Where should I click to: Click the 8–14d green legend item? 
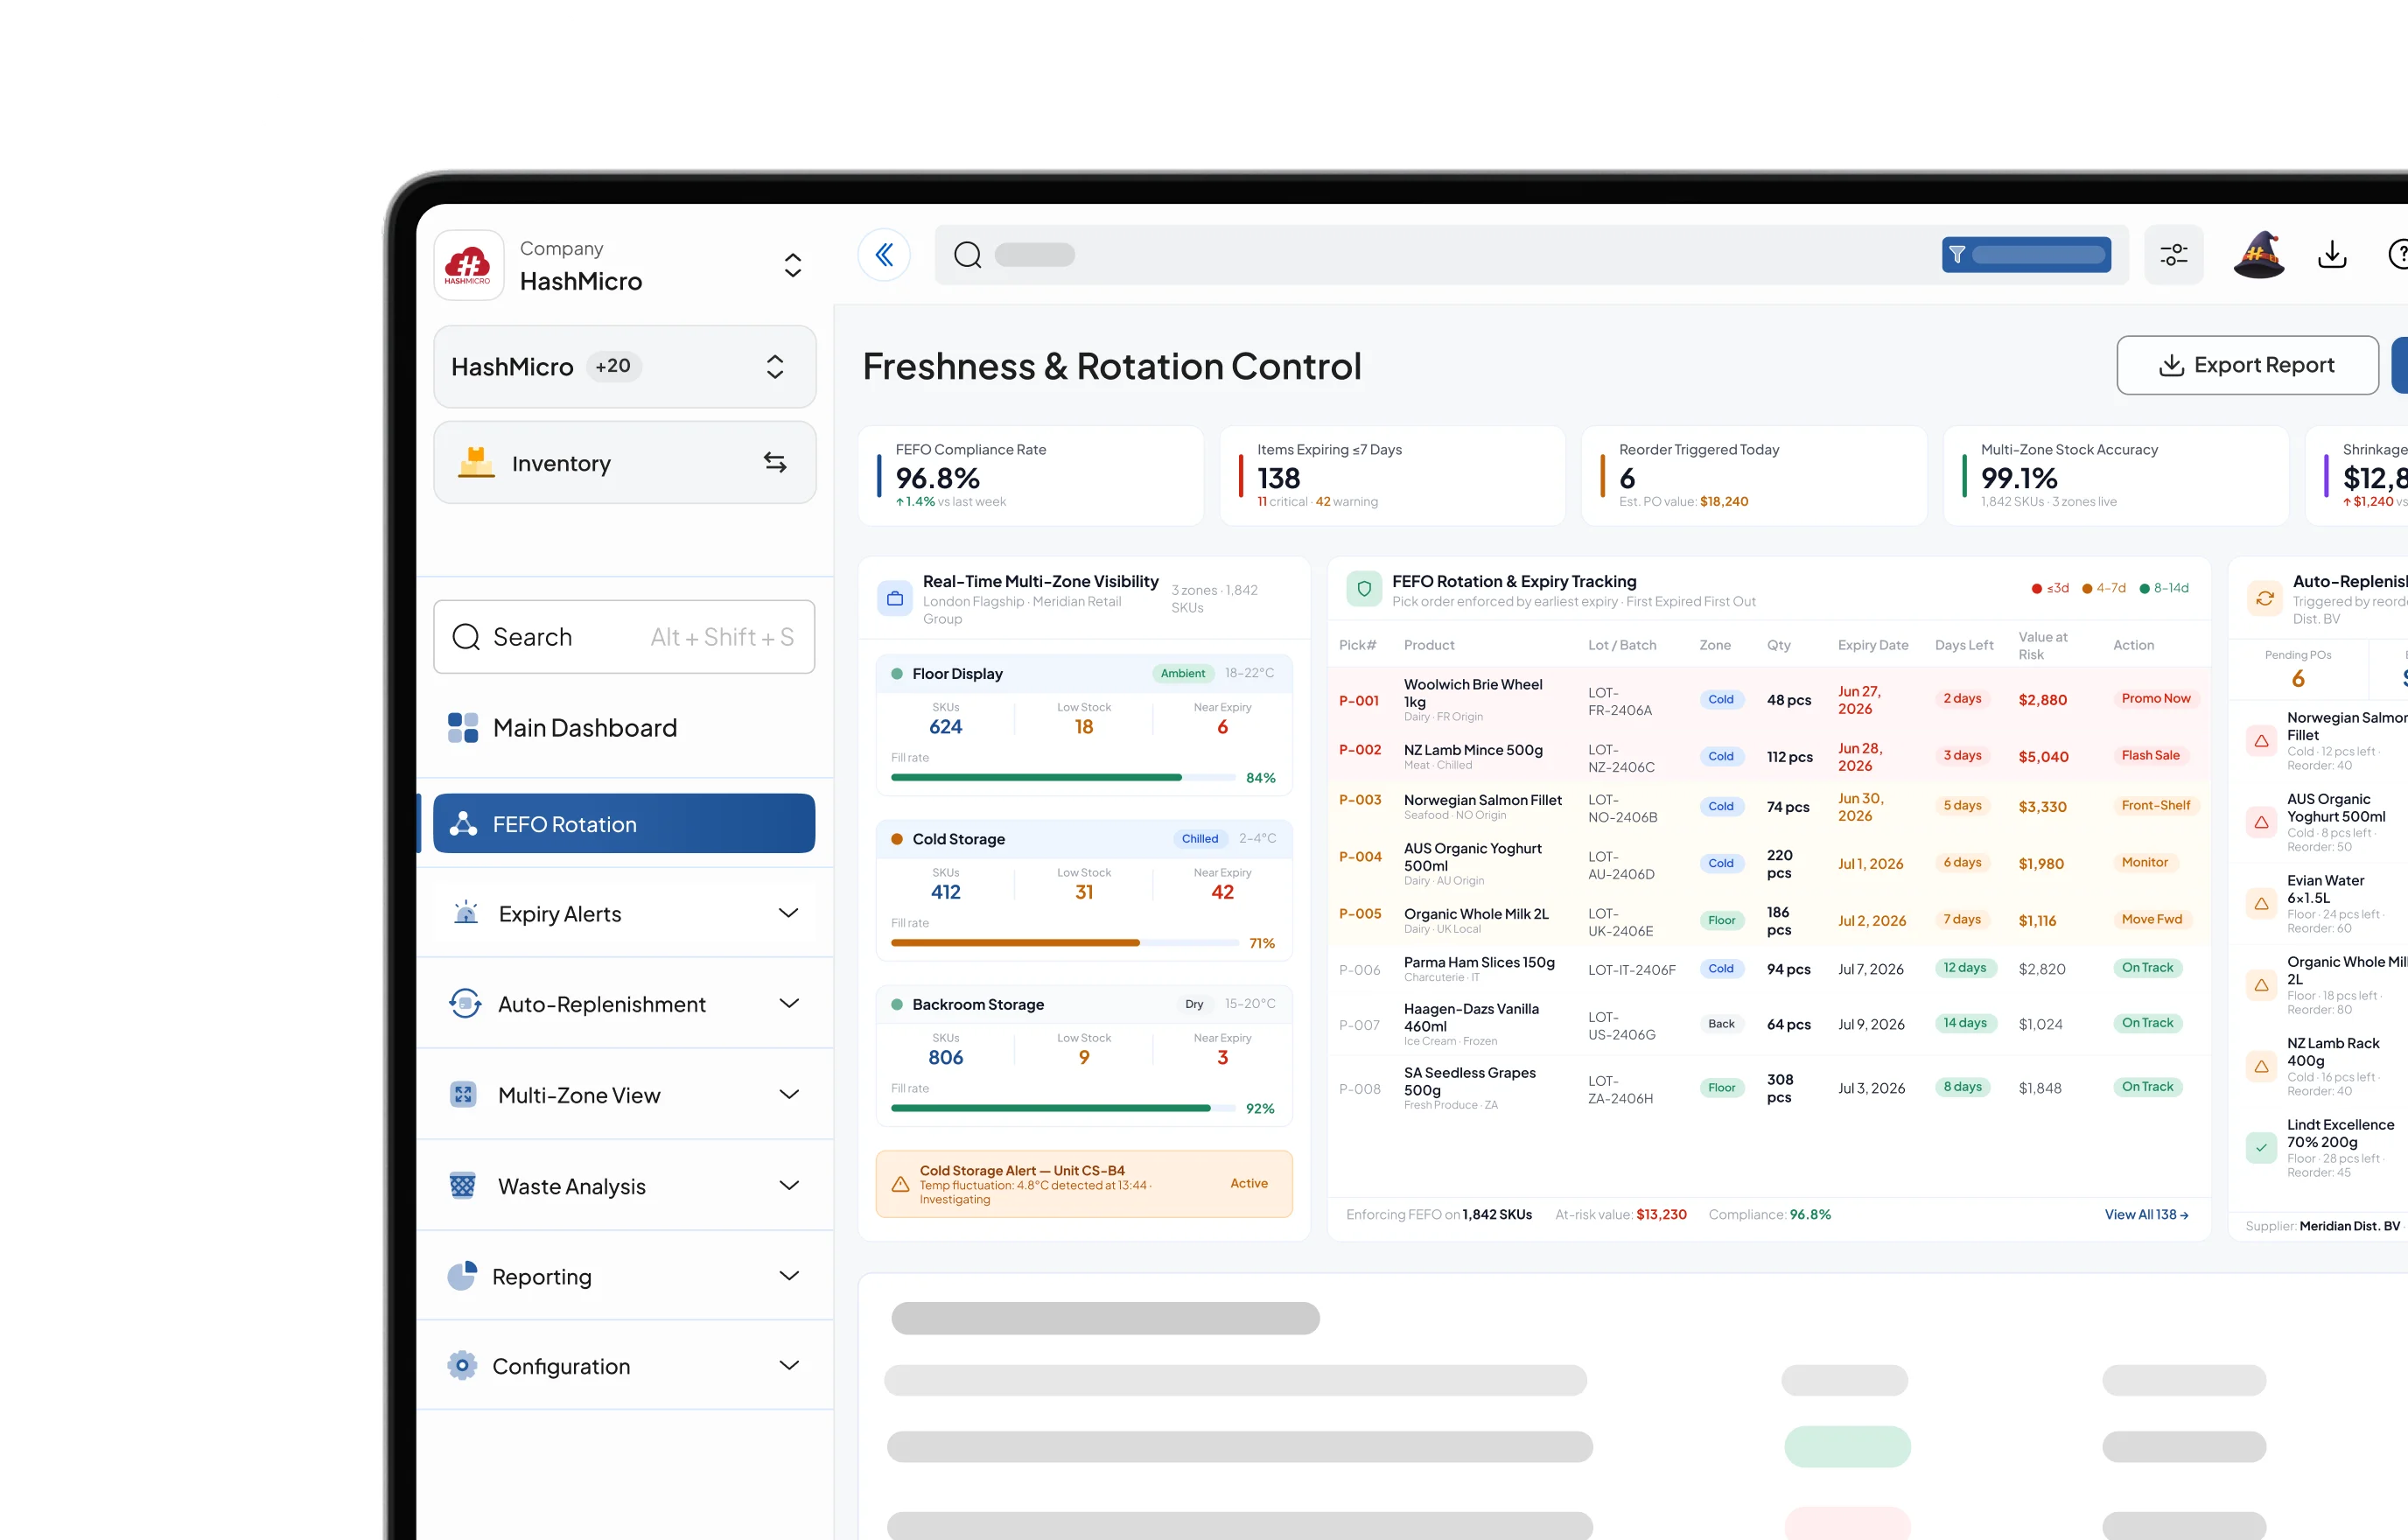pos(2164,588)
